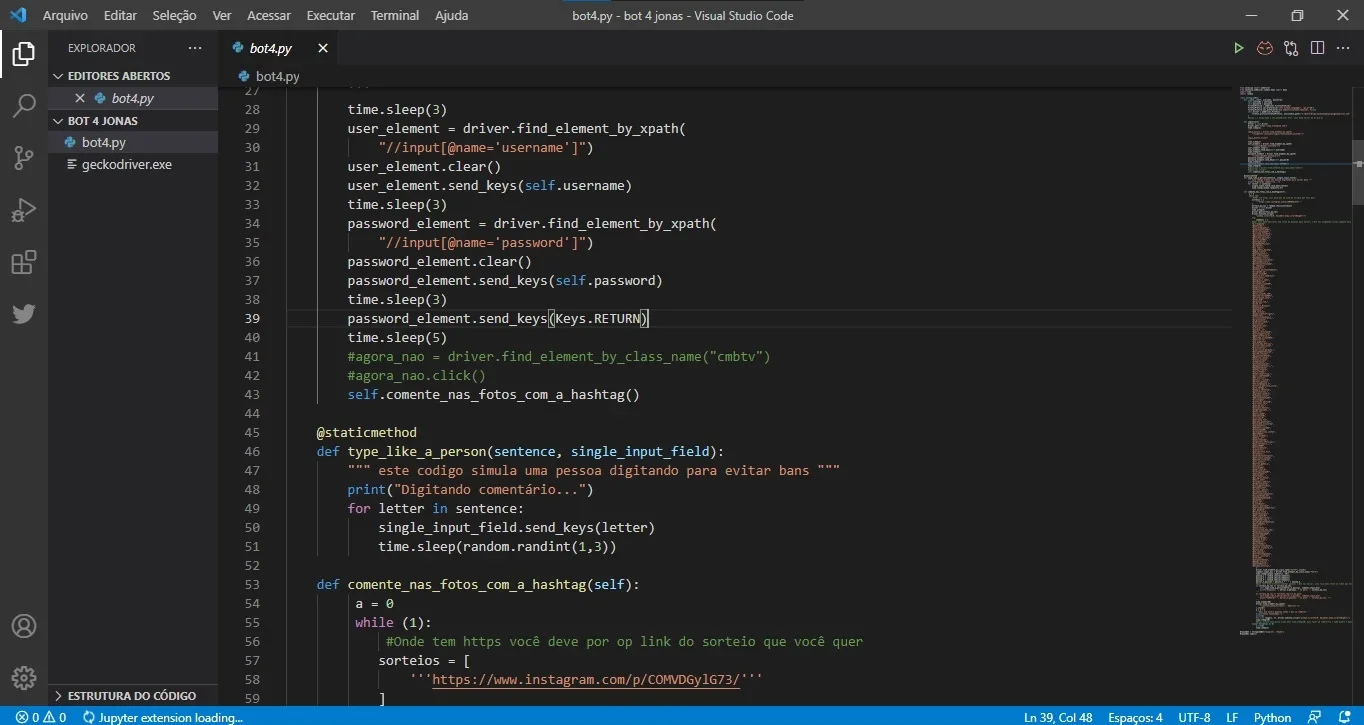
Task: Open the Accounts menu icon
Action: coord(24,626)
